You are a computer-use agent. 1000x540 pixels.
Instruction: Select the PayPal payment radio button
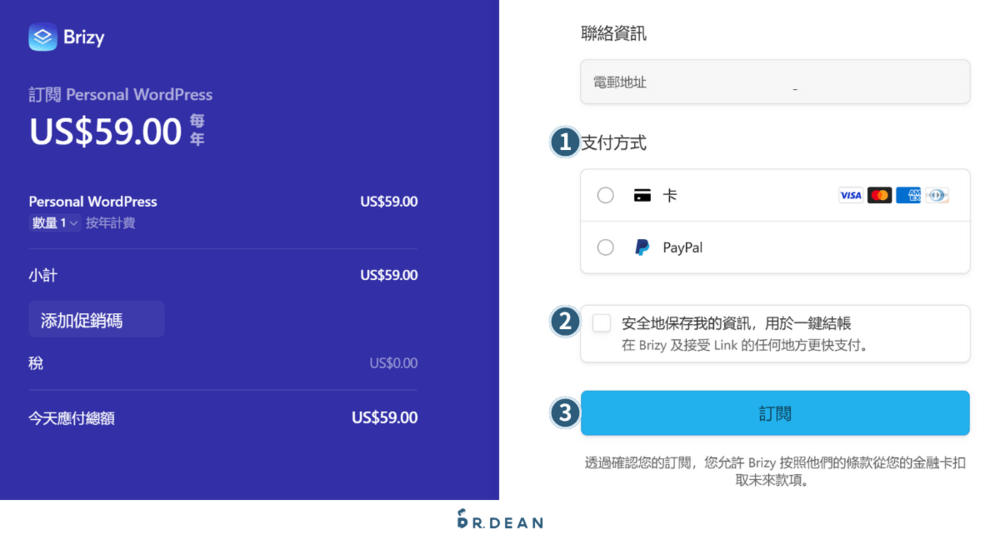[x=605, y=247]
